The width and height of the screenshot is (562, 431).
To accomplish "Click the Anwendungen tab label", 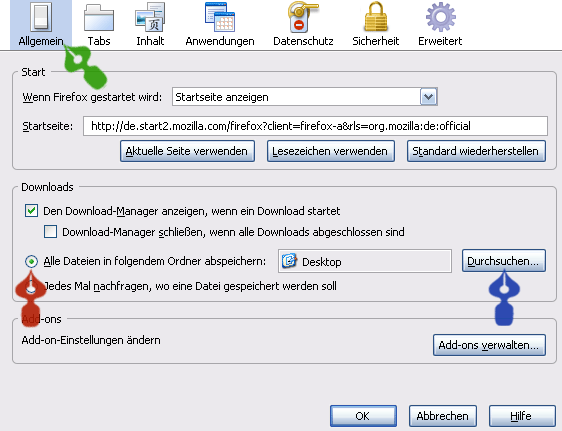I will (x=220, y=41).
